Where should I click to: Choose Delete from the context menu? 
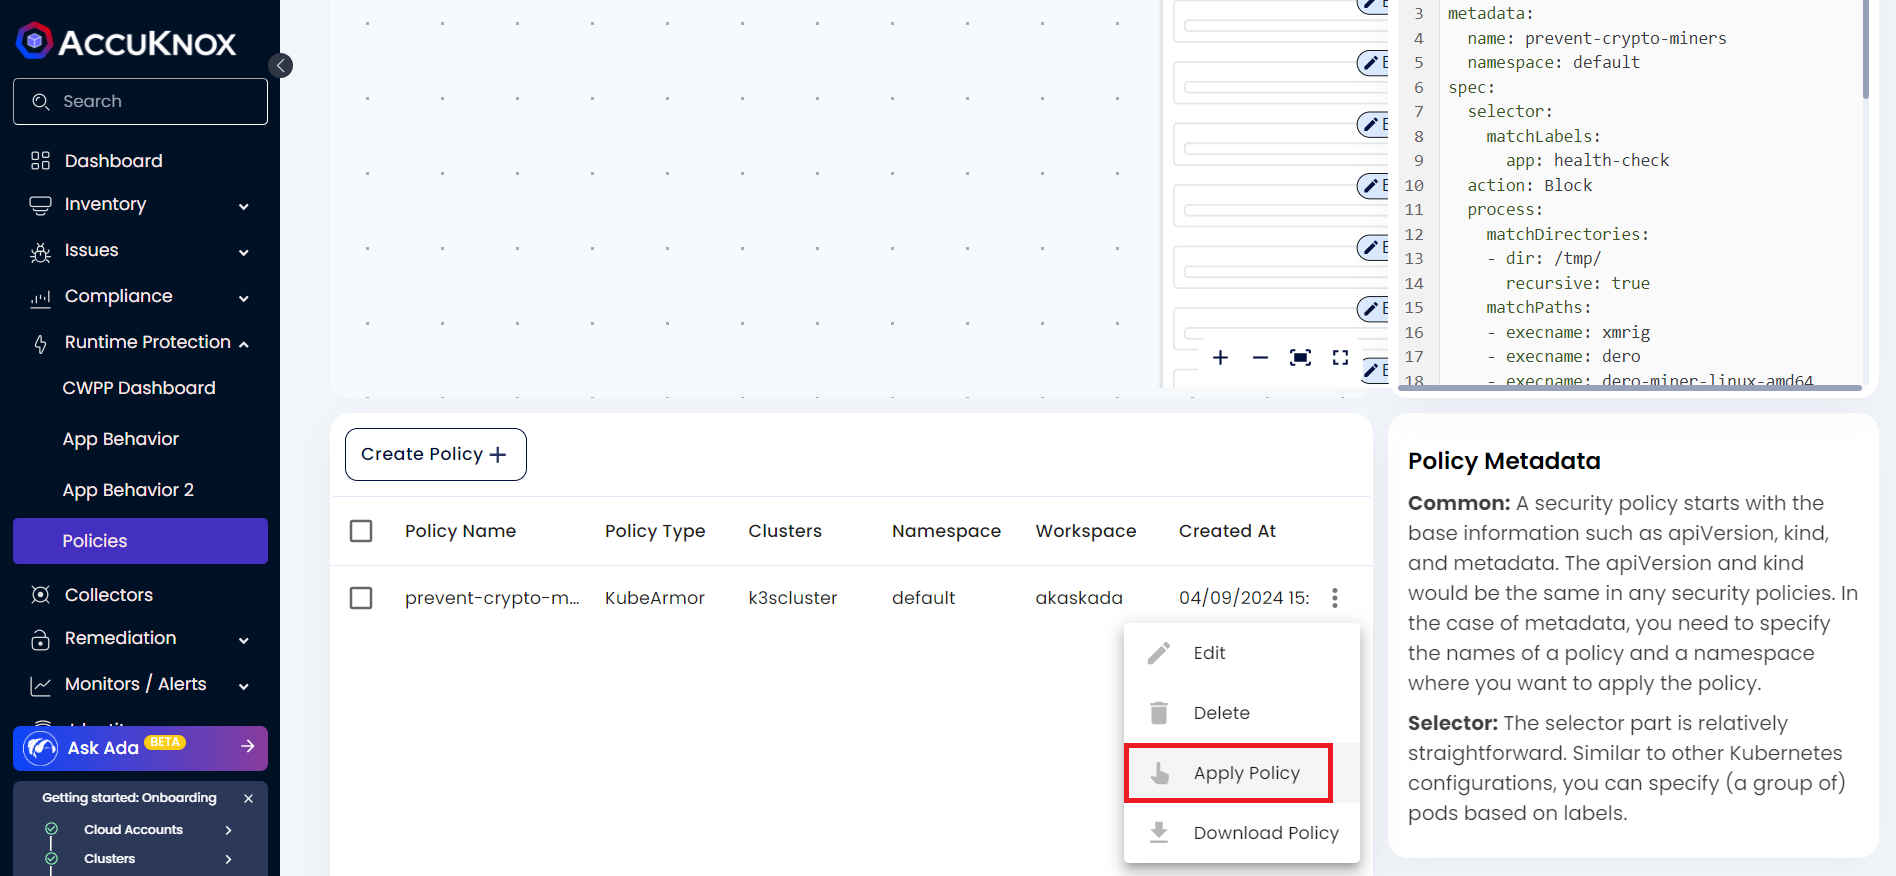[x=1221, y=713]
